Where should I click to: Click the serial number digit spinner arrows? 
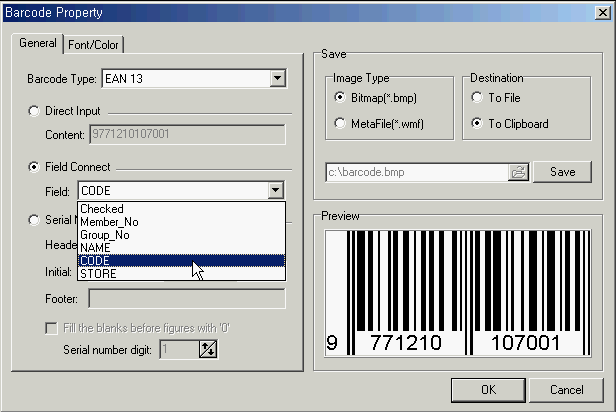pyautogui.click(x=208, y=349)
